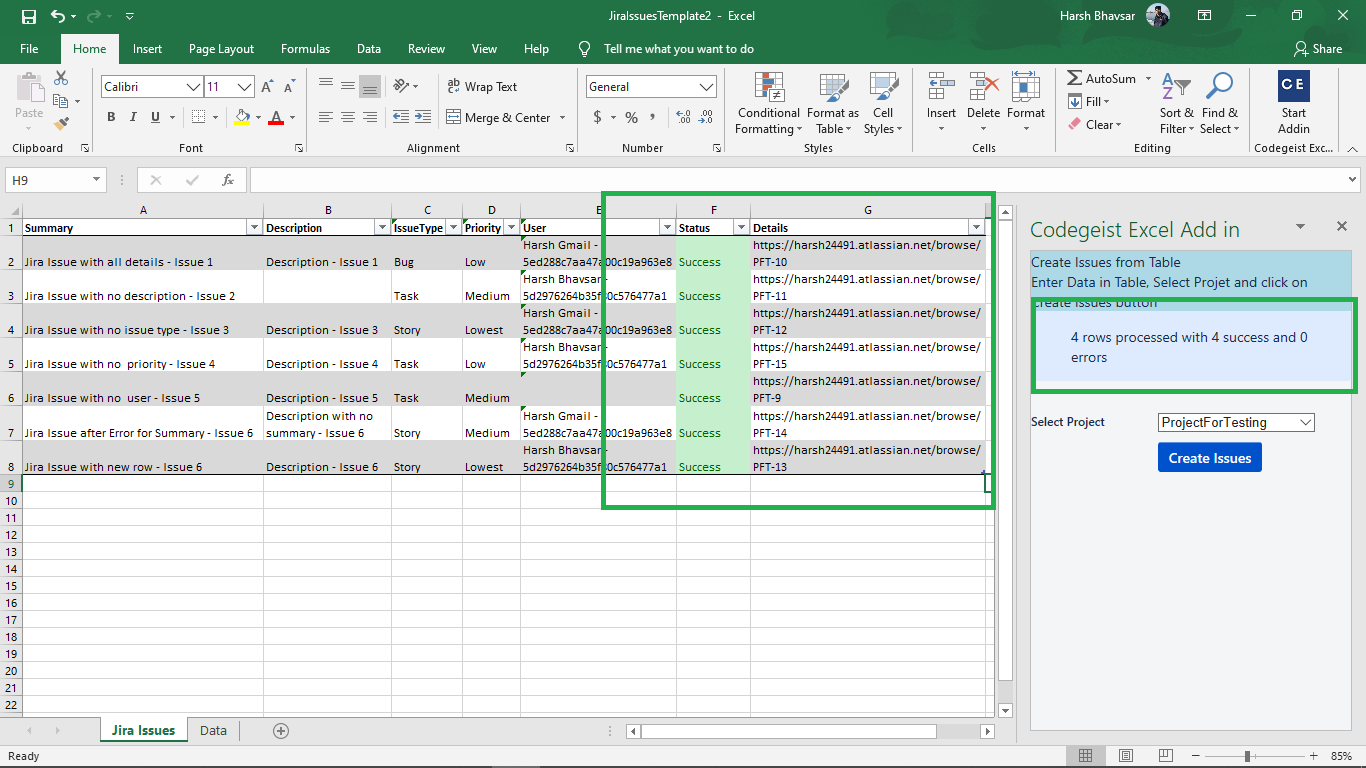
Task: Open Find & Select
Action: (1219, 104)
